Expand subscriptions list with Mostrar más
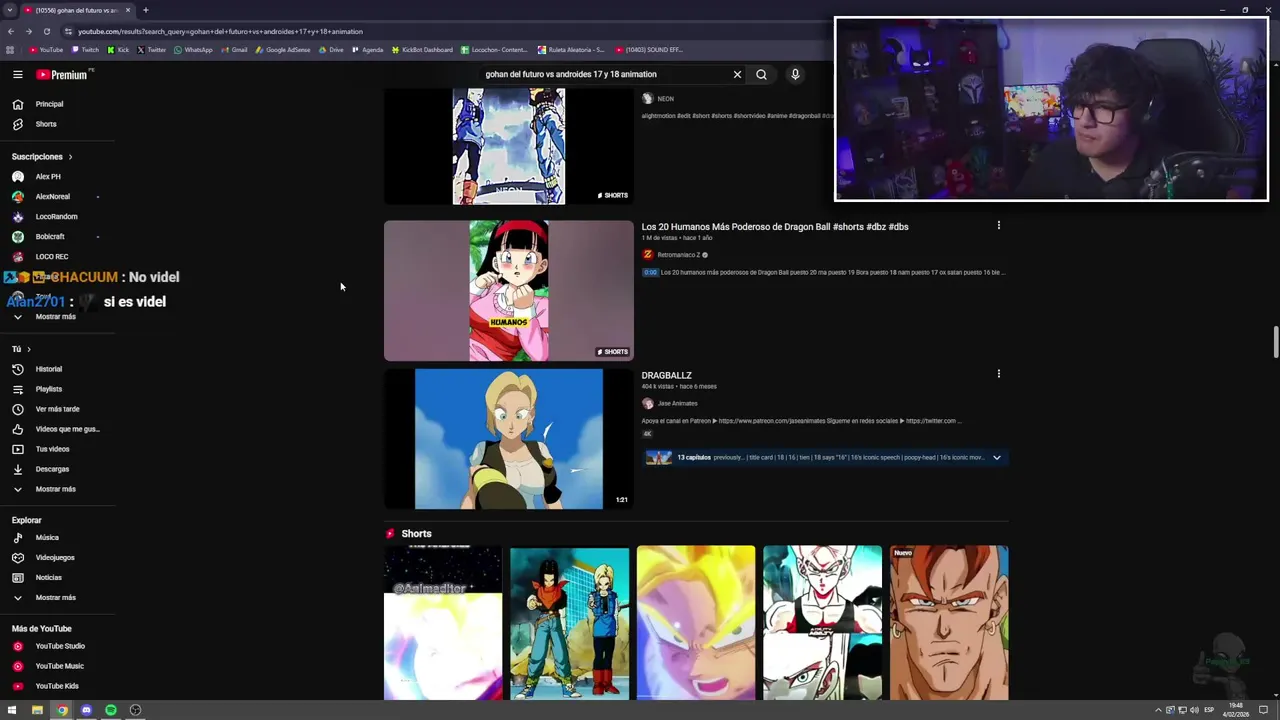The image size is (1280, 720). pyautogui.click(x=56, y=317)
